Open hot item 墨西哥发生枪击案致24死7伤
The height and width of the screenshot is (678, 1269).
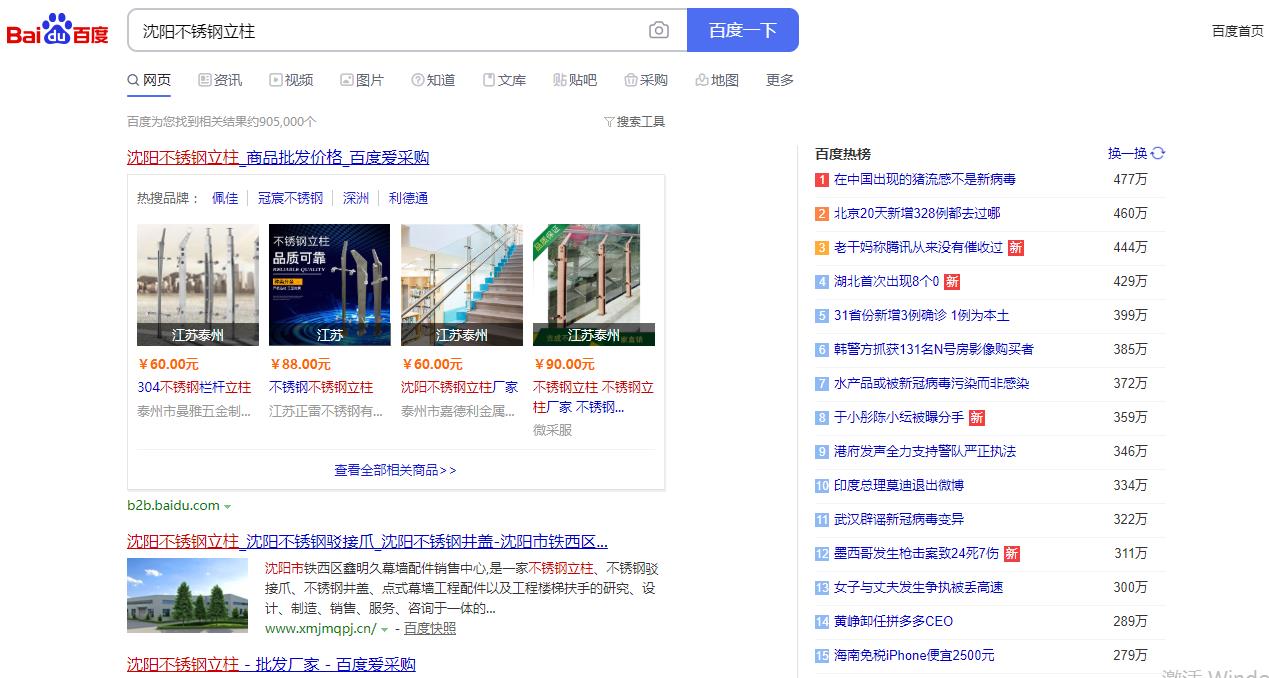click(x=916, y=554)
